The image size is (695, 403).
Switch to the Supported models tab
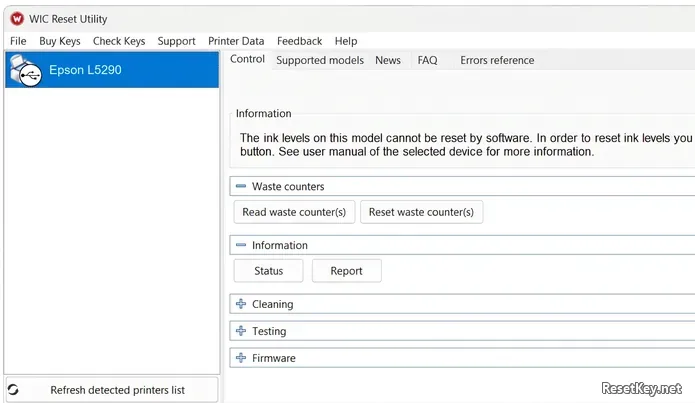pos(320,60)
